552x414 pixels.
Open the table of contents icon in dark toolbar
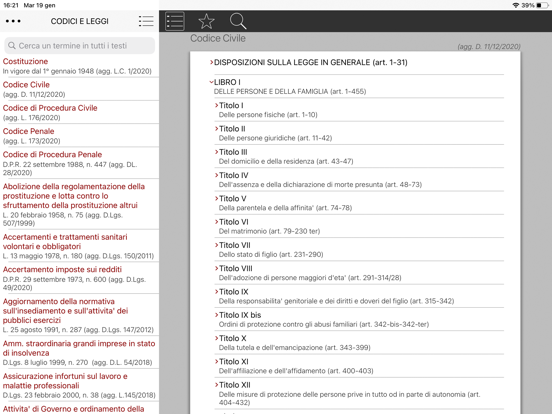[x=175, y=21]
